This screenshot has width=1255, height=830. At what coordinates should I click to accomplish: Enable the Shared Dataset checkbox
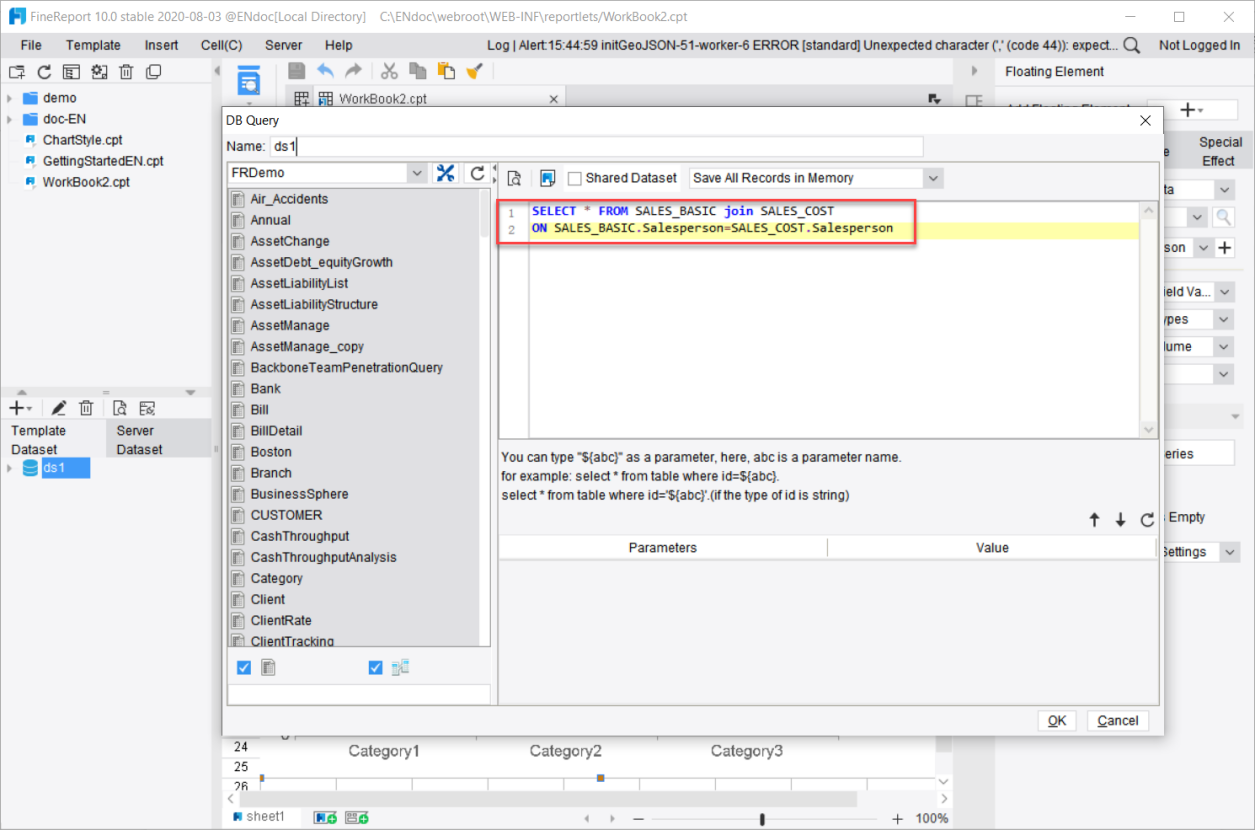pos(574,179)
